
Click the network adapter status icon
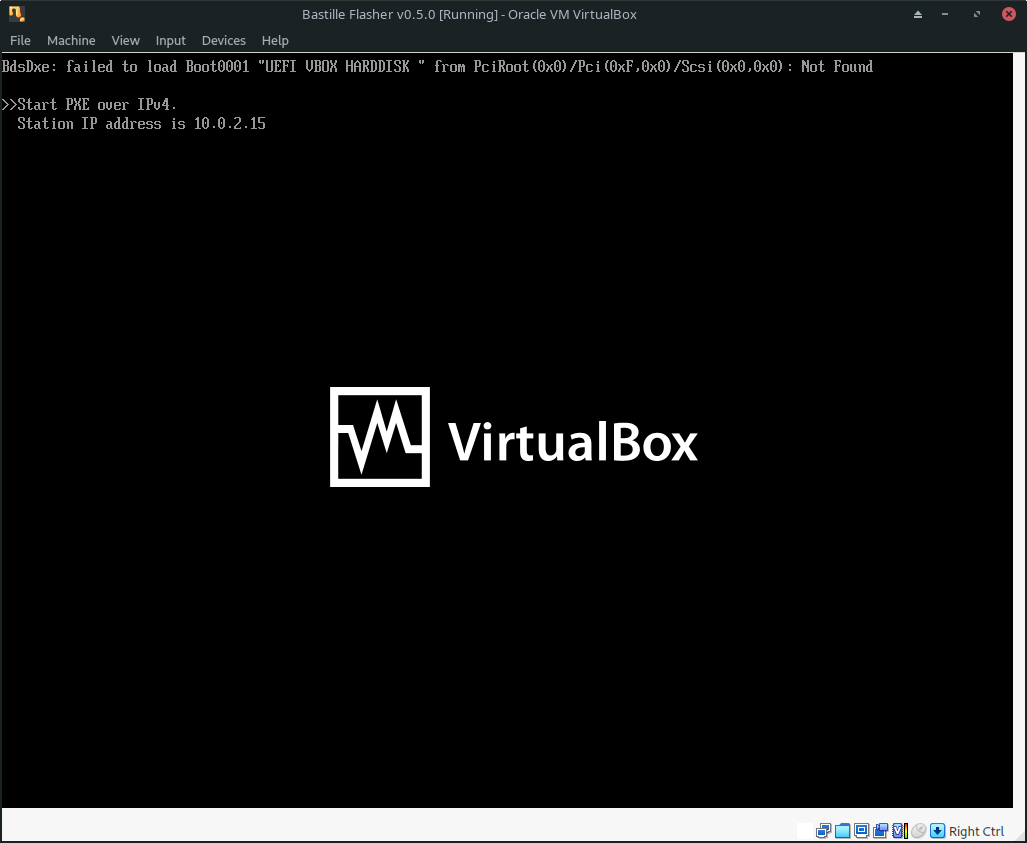tap(823, 831)
